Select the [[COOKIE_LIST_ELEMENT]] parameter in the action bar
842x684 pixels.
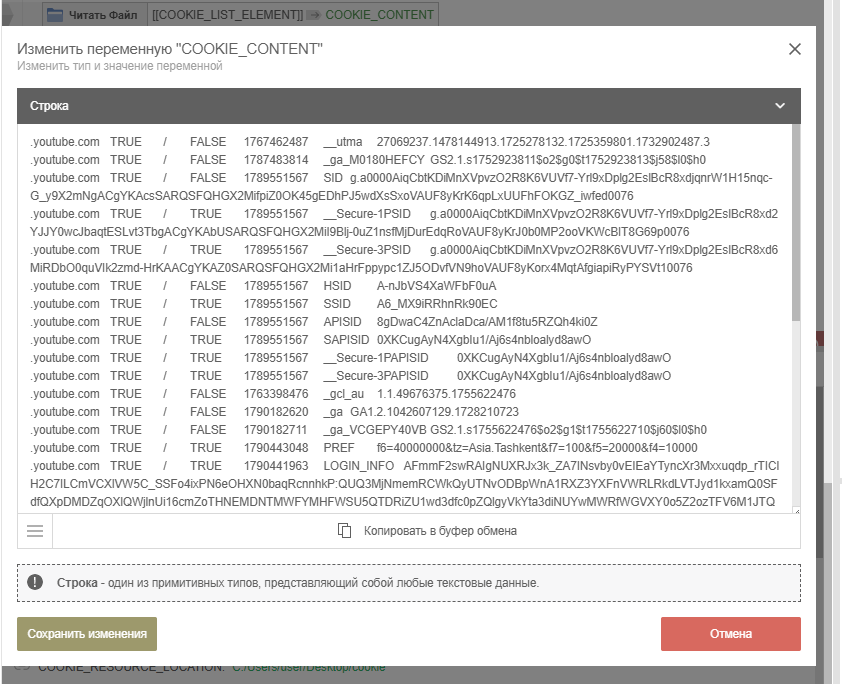pos(228,15)
